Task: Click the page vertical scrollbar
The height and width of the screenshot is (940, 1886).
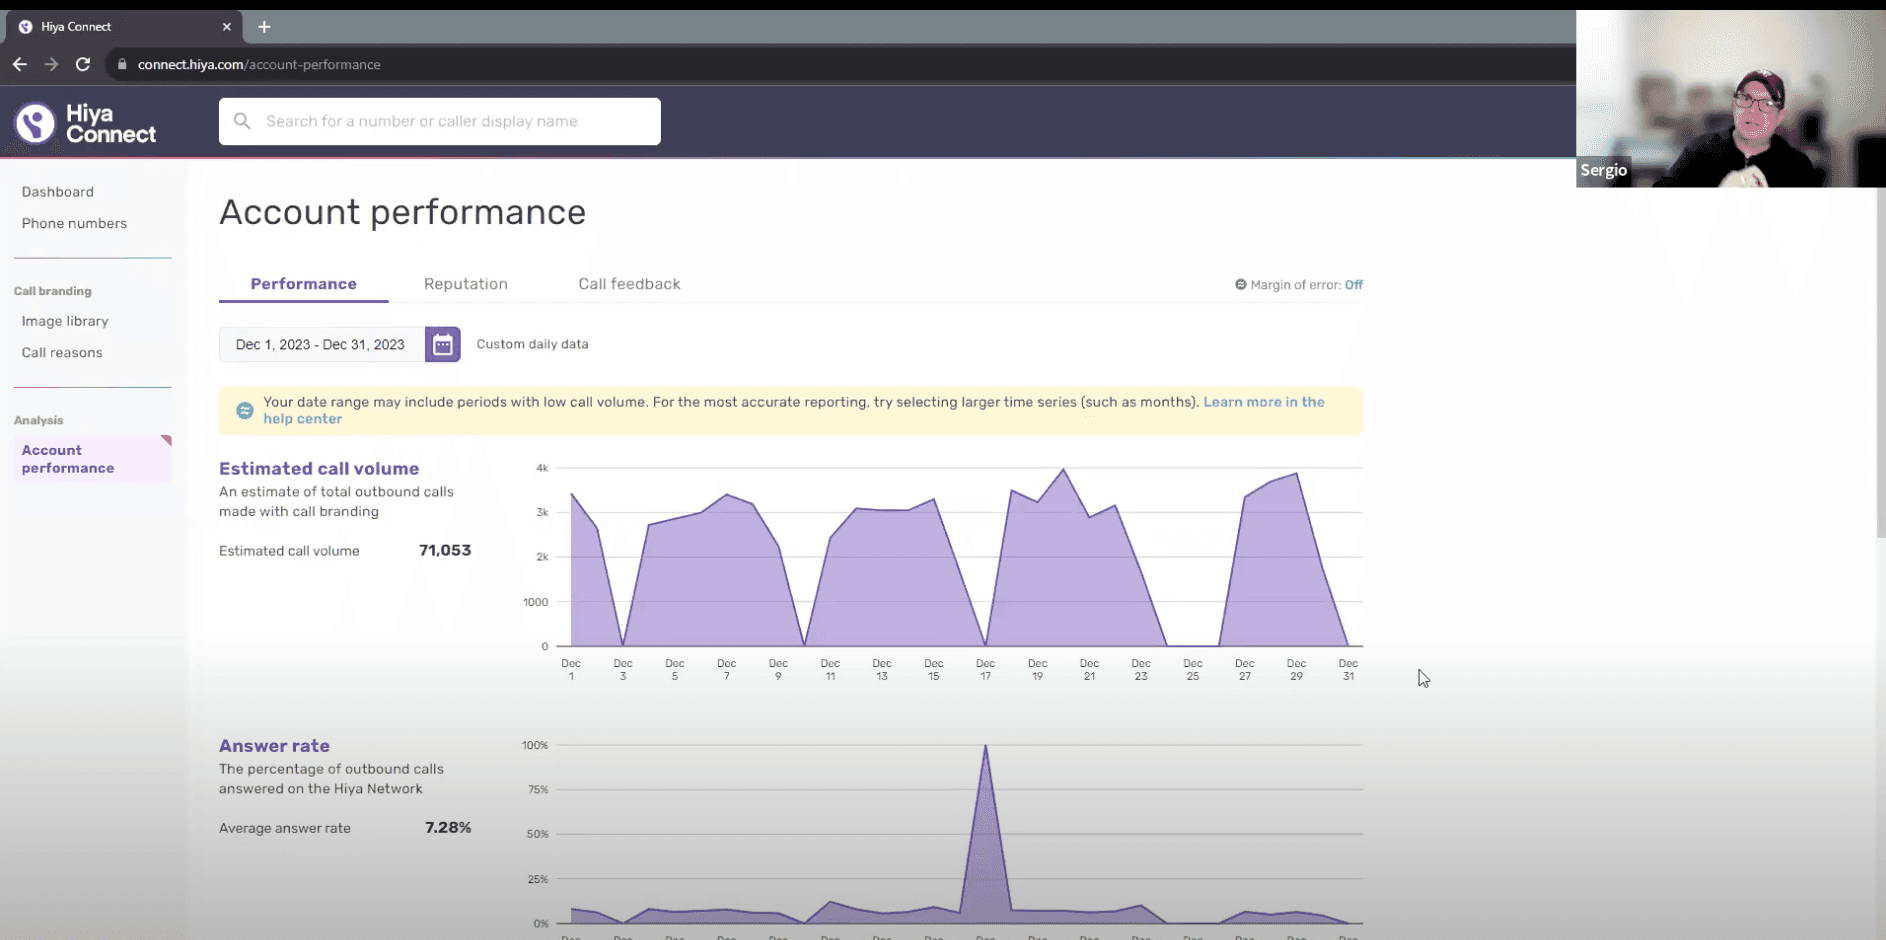Action: (1880, 362)
